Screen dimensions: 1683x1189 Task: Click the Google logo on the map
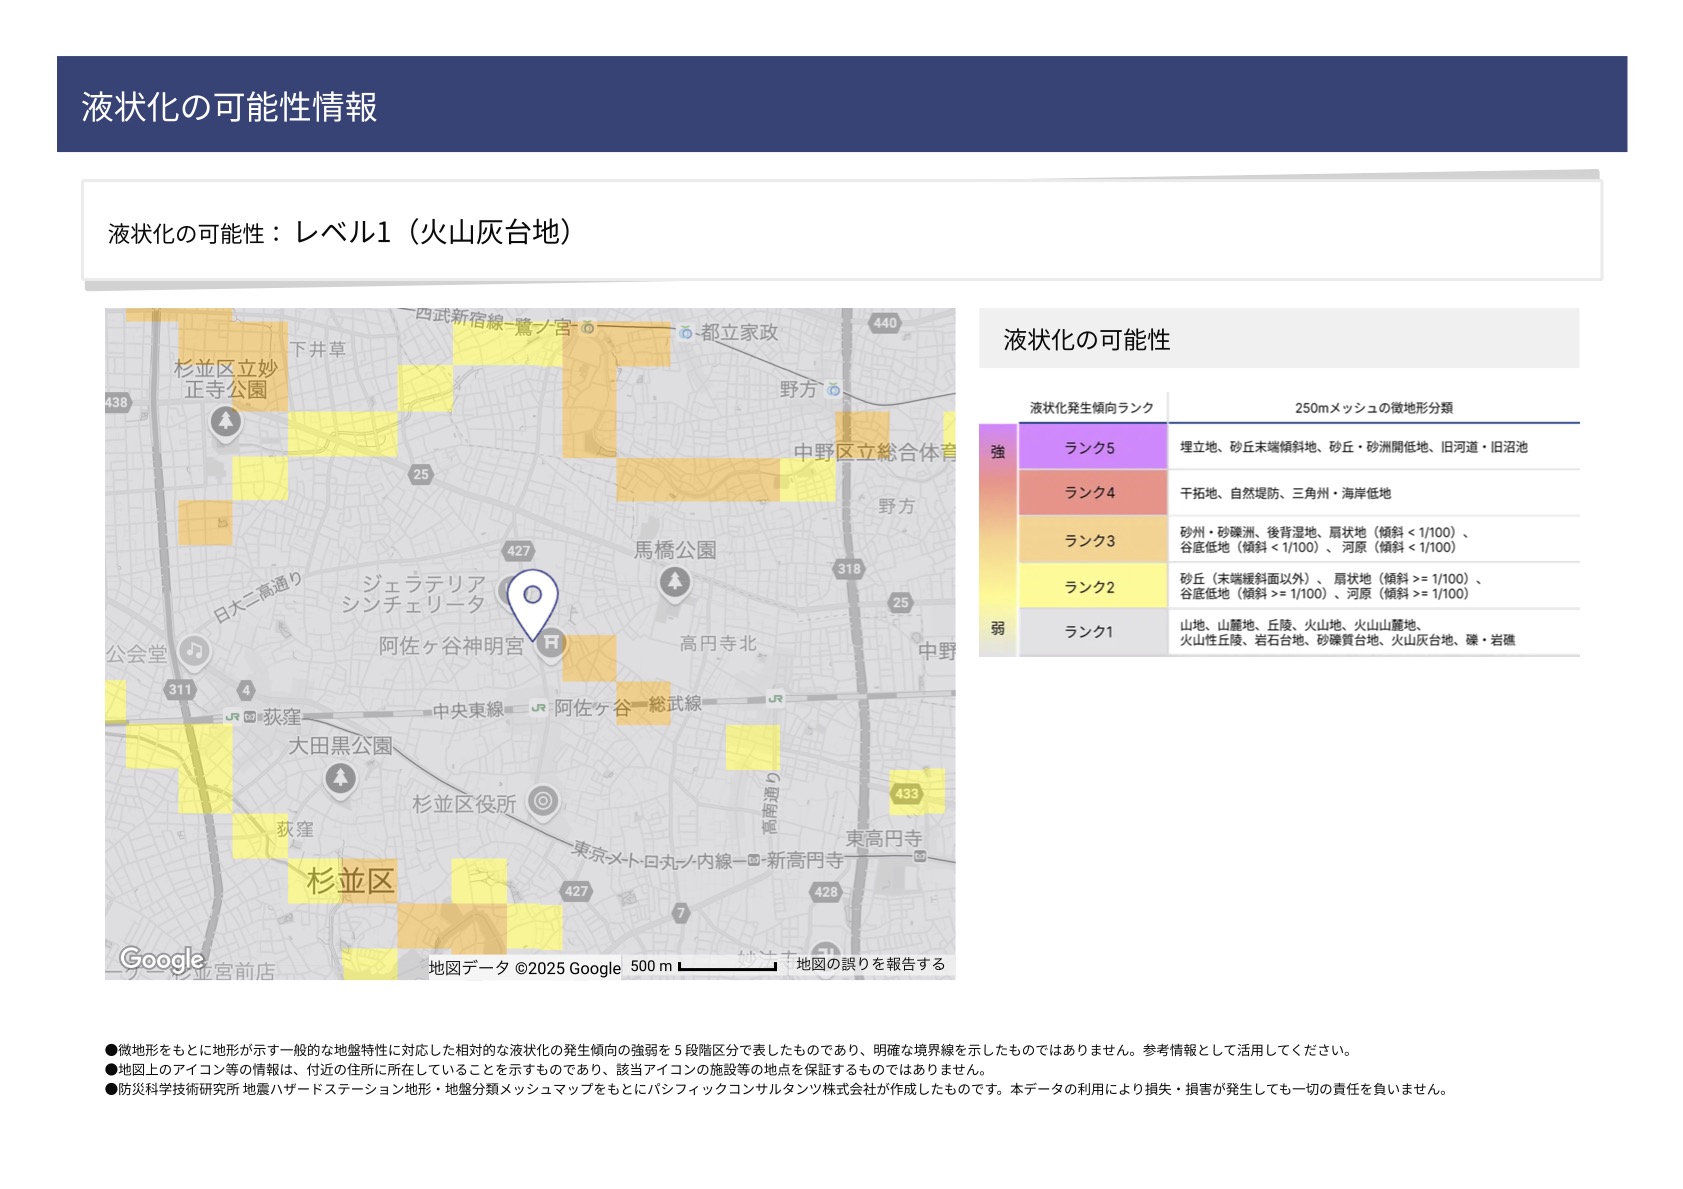(x=161, y=960)
